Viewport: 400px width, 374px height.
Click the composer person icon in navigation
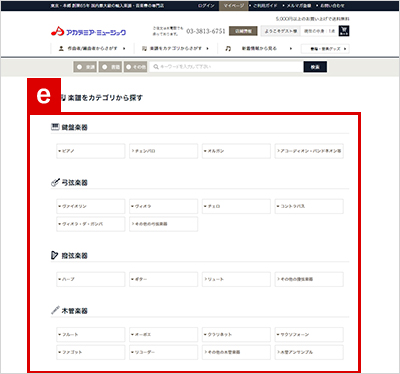(x=61, y=49)
